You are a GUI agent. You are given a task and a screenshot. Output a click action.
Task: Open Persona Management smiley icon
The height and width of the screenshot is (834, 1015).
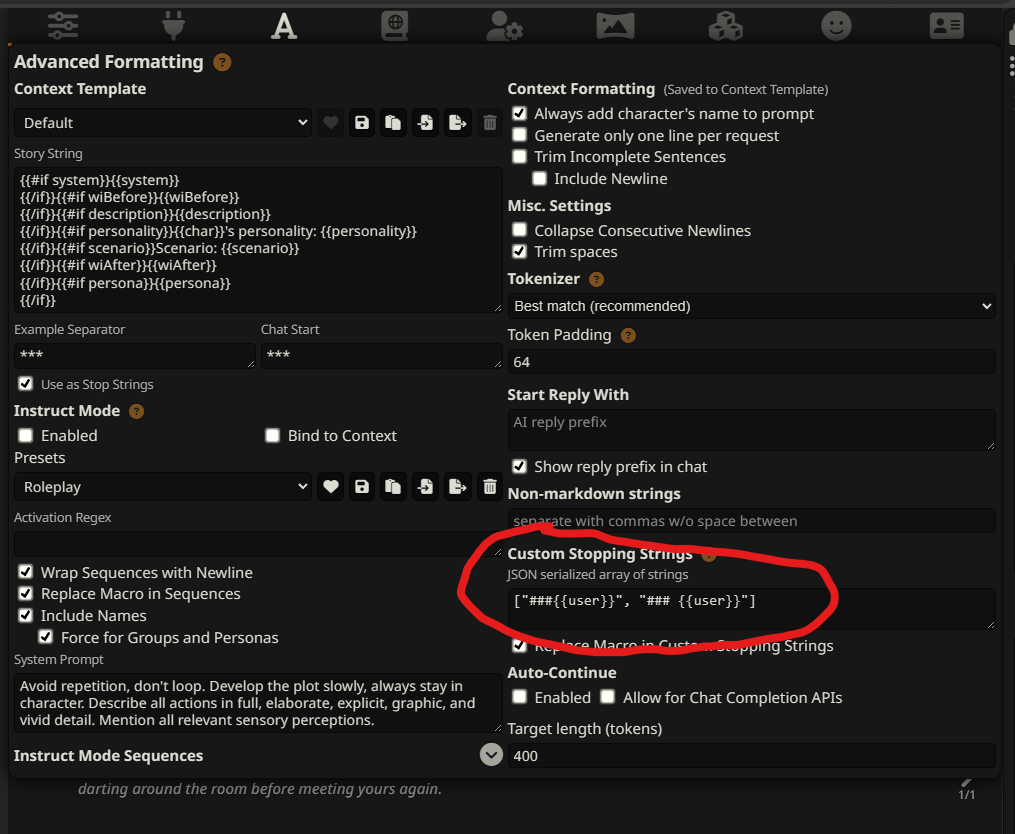[x=836, y=25]
